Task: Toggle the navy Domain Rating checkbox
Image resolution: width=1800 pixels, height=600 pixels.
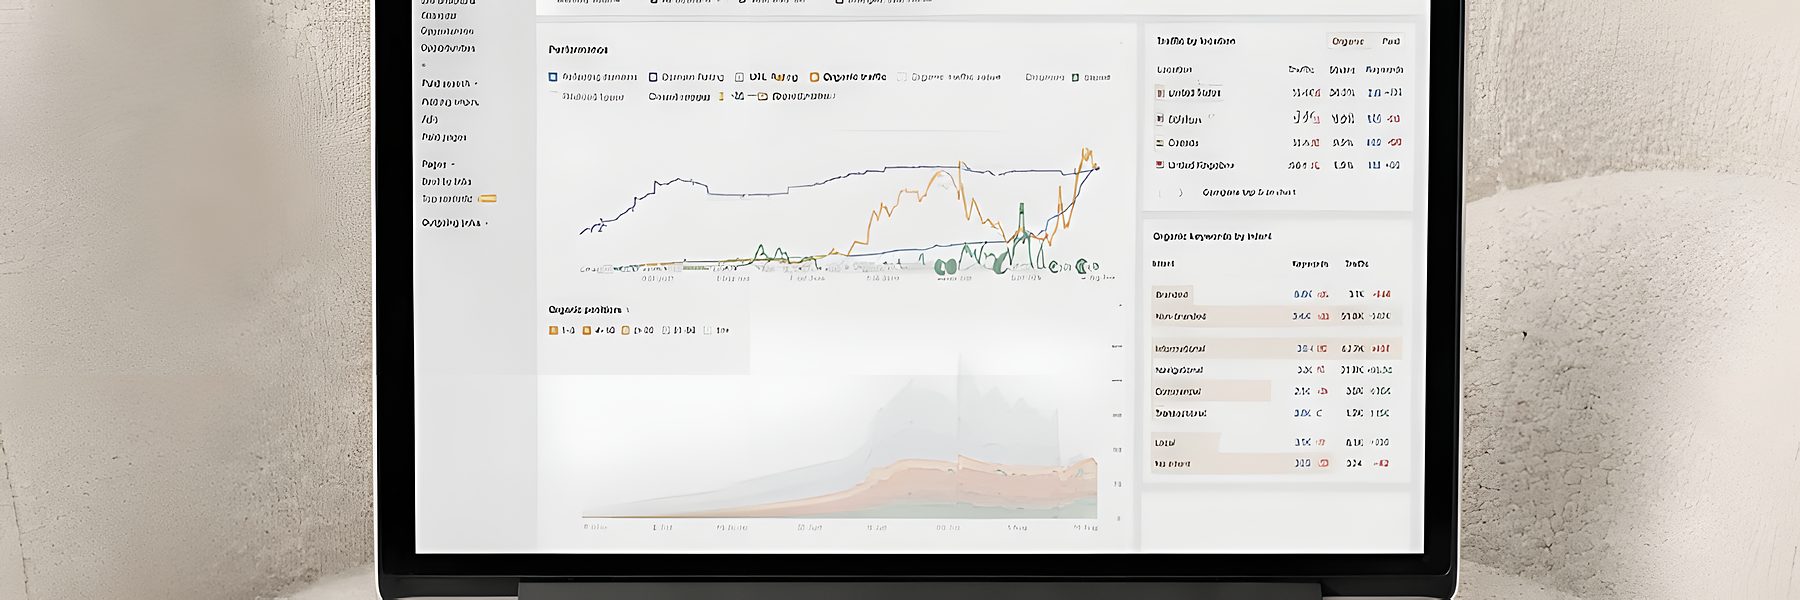Action: point(653,77)
